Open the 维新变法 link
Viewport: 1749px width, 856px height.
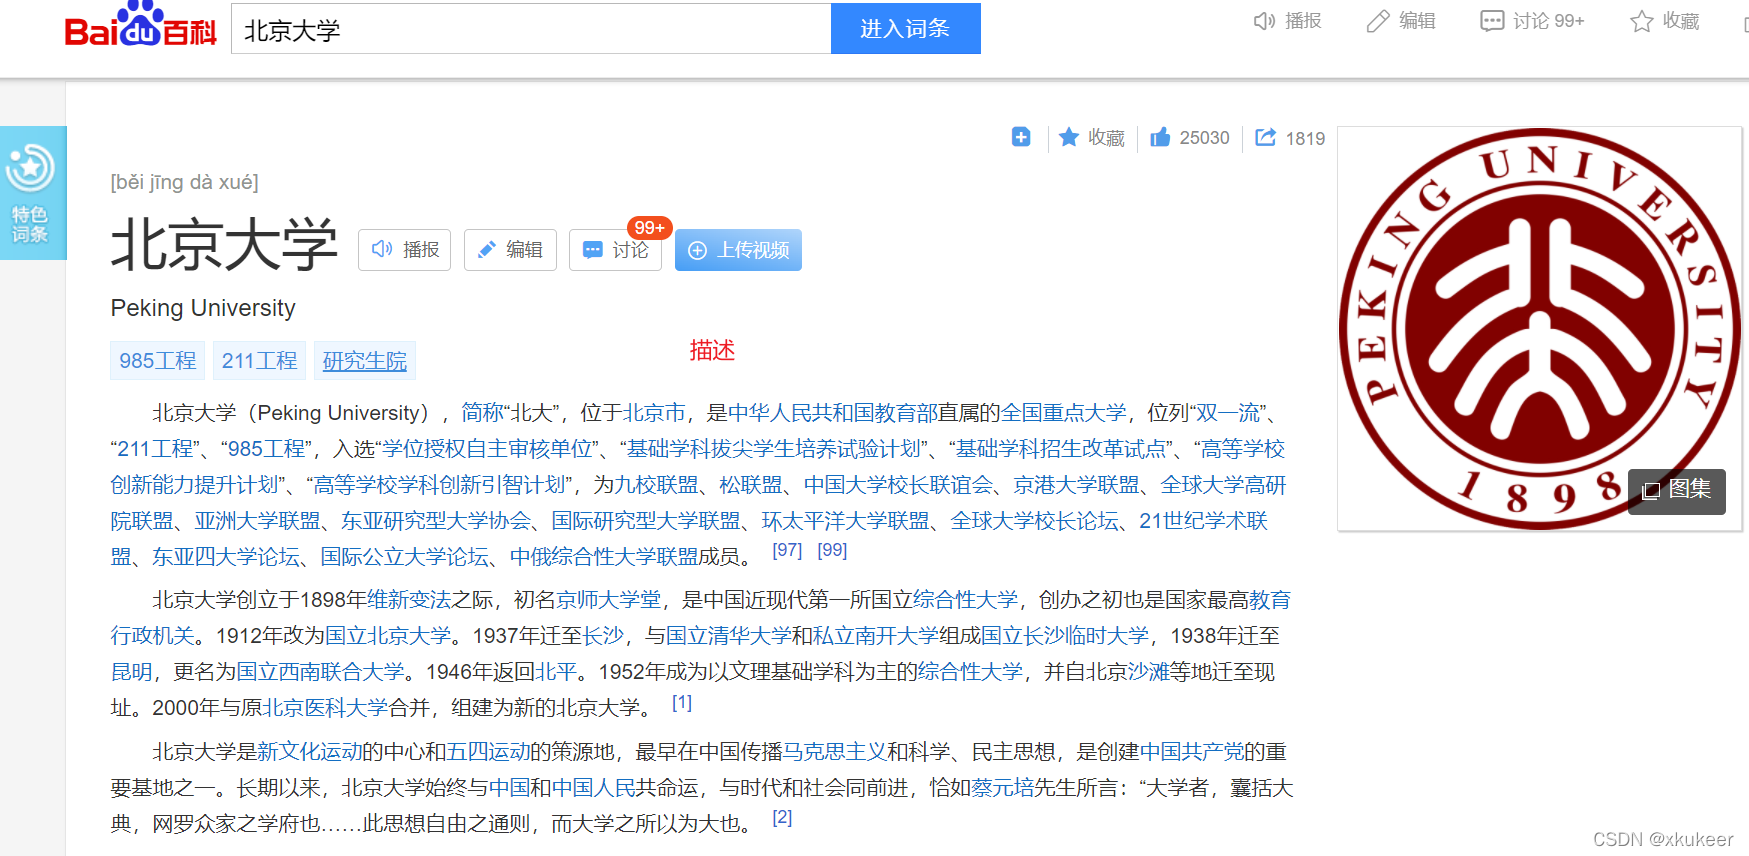click(409, 600)
